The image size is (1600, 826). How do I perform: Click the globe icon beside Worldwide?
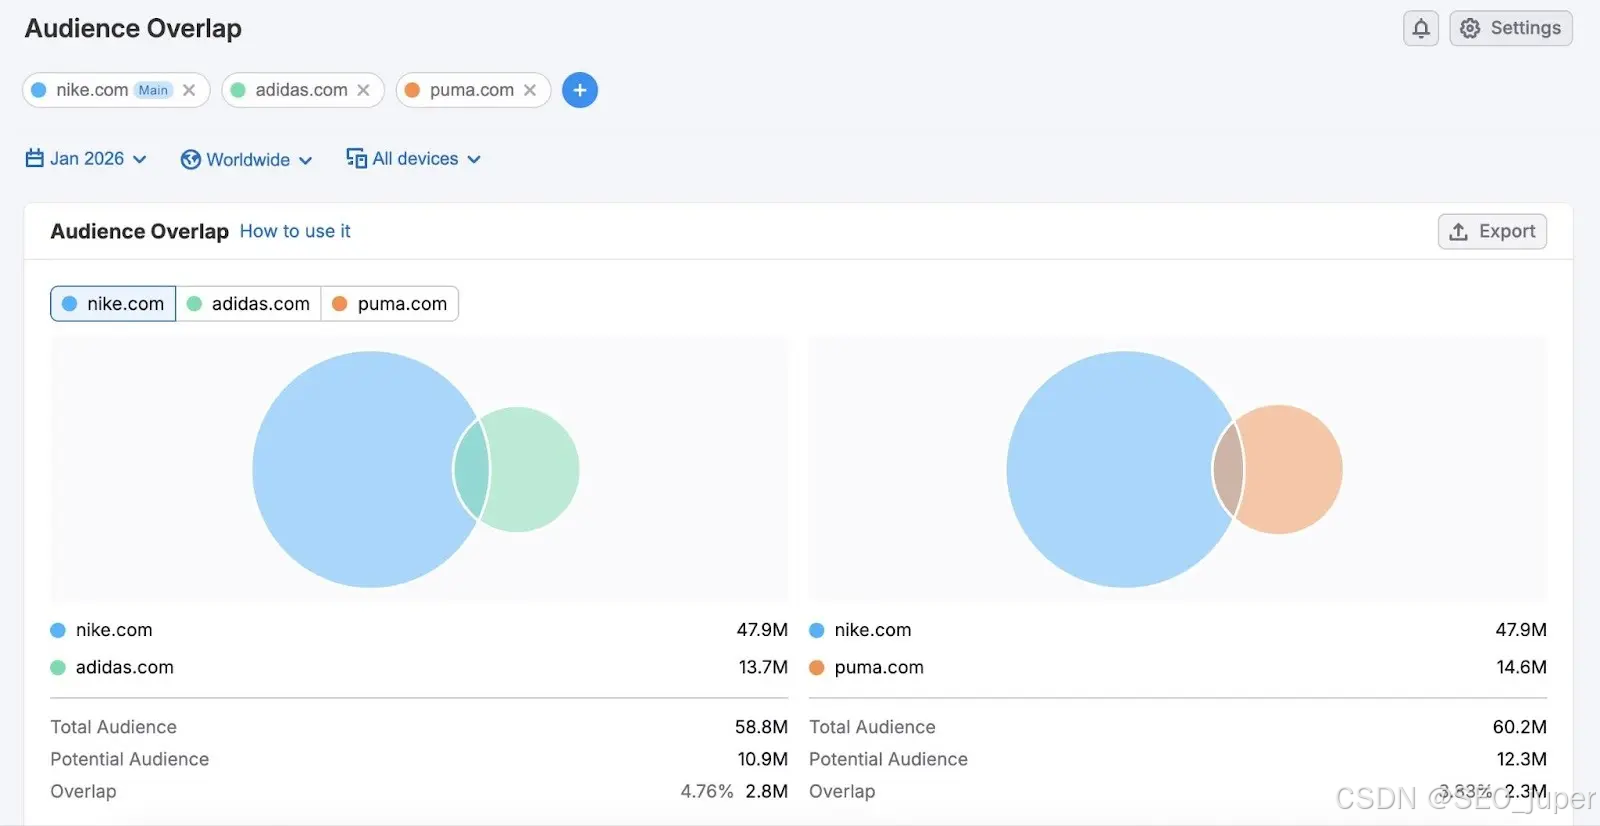click(x=191, y=160)
